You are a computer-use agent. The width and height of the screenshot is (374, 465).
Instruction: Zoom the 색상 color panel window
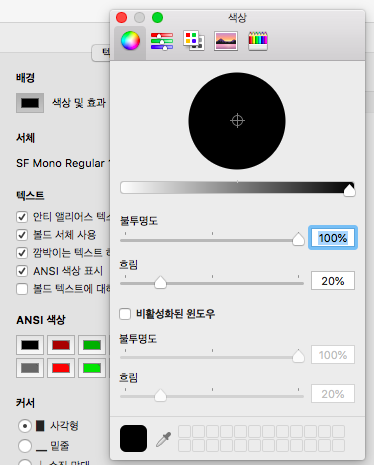[x=157, y=17]
